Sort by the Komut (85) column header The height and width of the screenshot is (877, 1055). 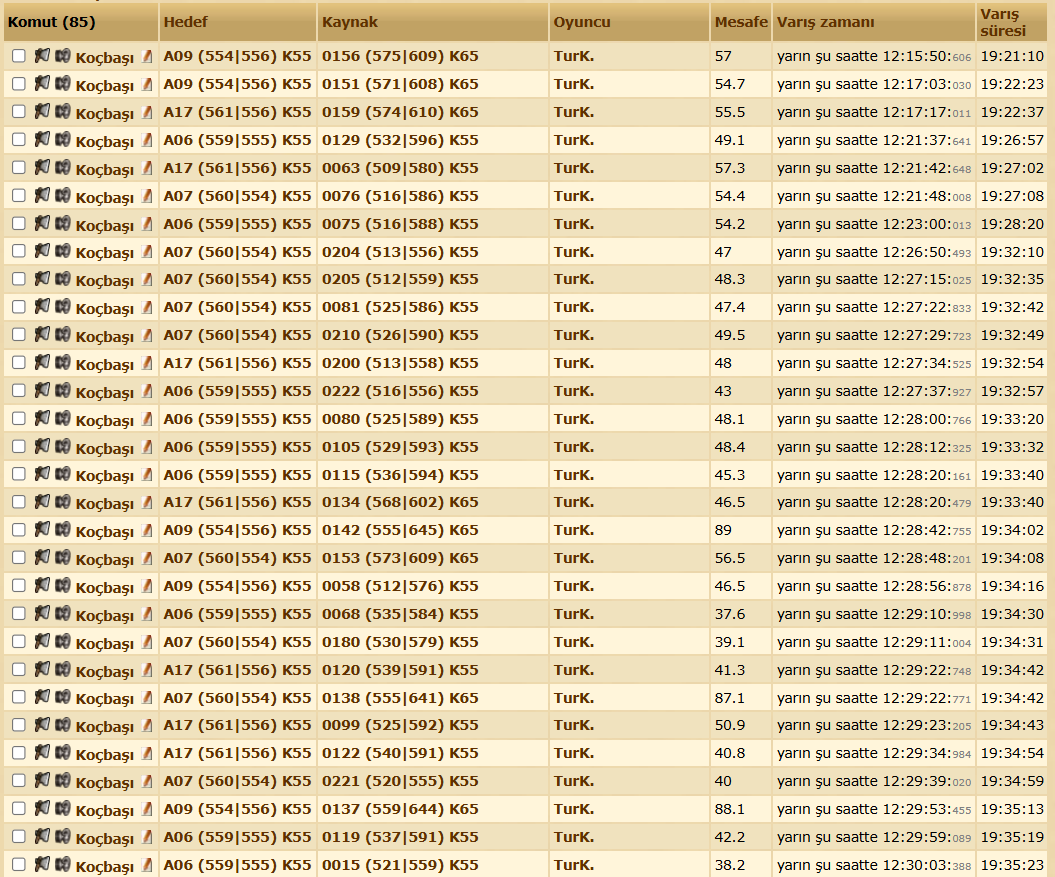coord(52,22)
